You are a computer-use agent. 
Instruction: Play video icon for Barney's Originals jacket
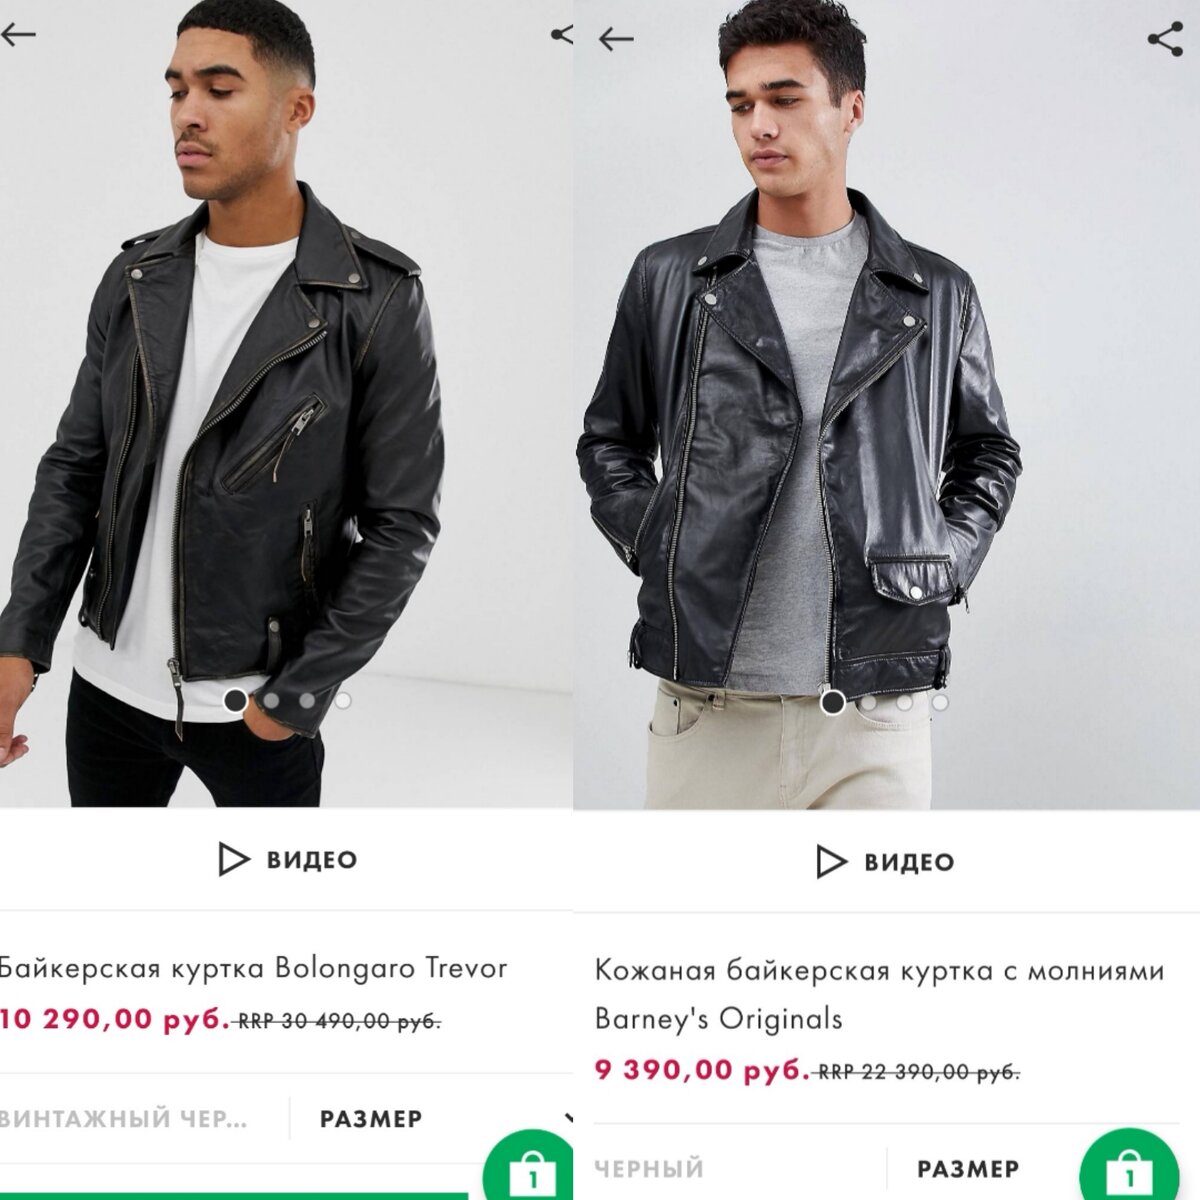pos(831,861)
